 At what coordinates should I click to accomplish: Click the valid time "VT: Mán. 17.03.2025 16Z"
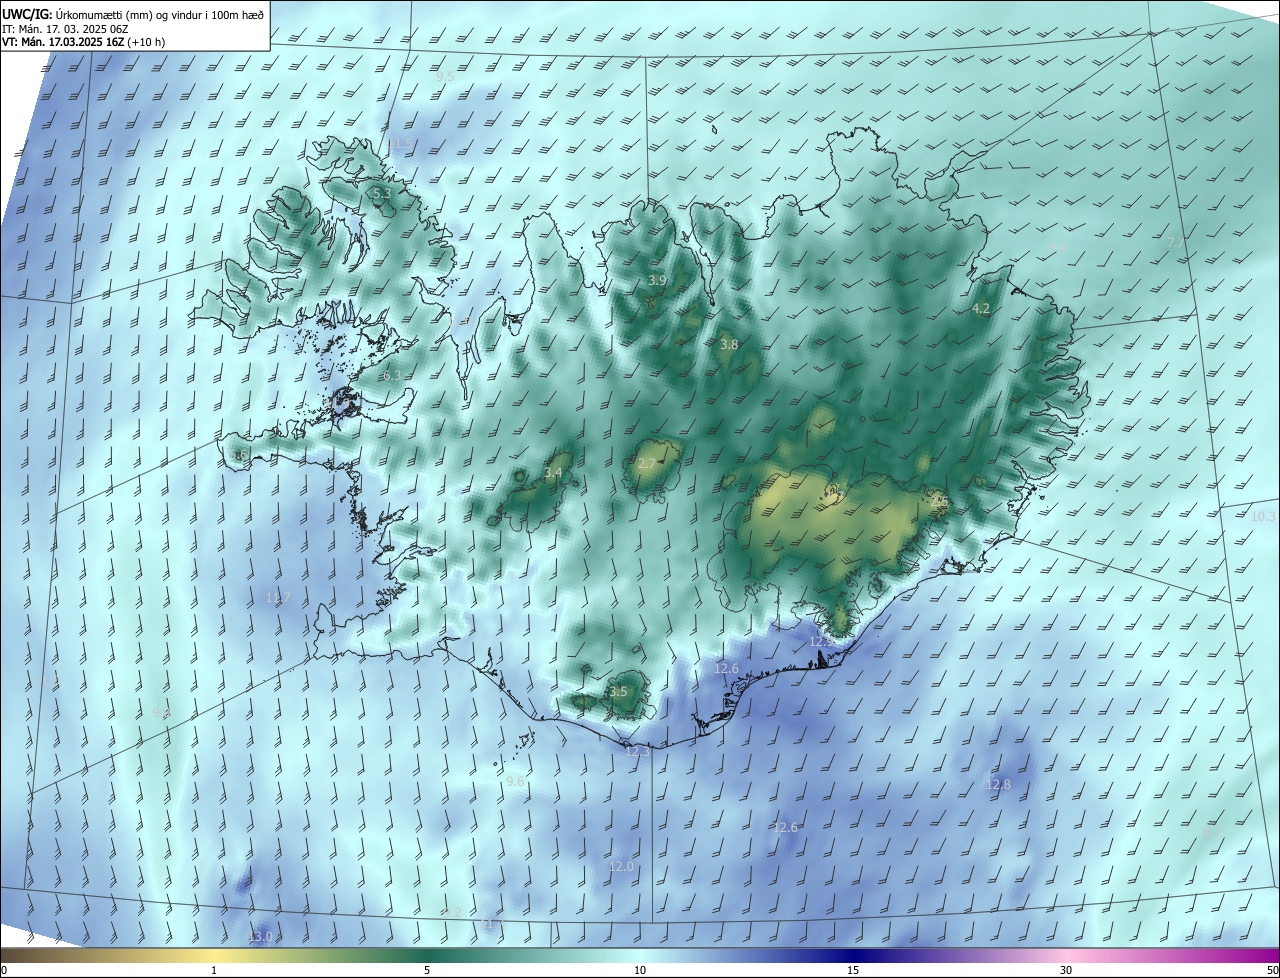62,42
